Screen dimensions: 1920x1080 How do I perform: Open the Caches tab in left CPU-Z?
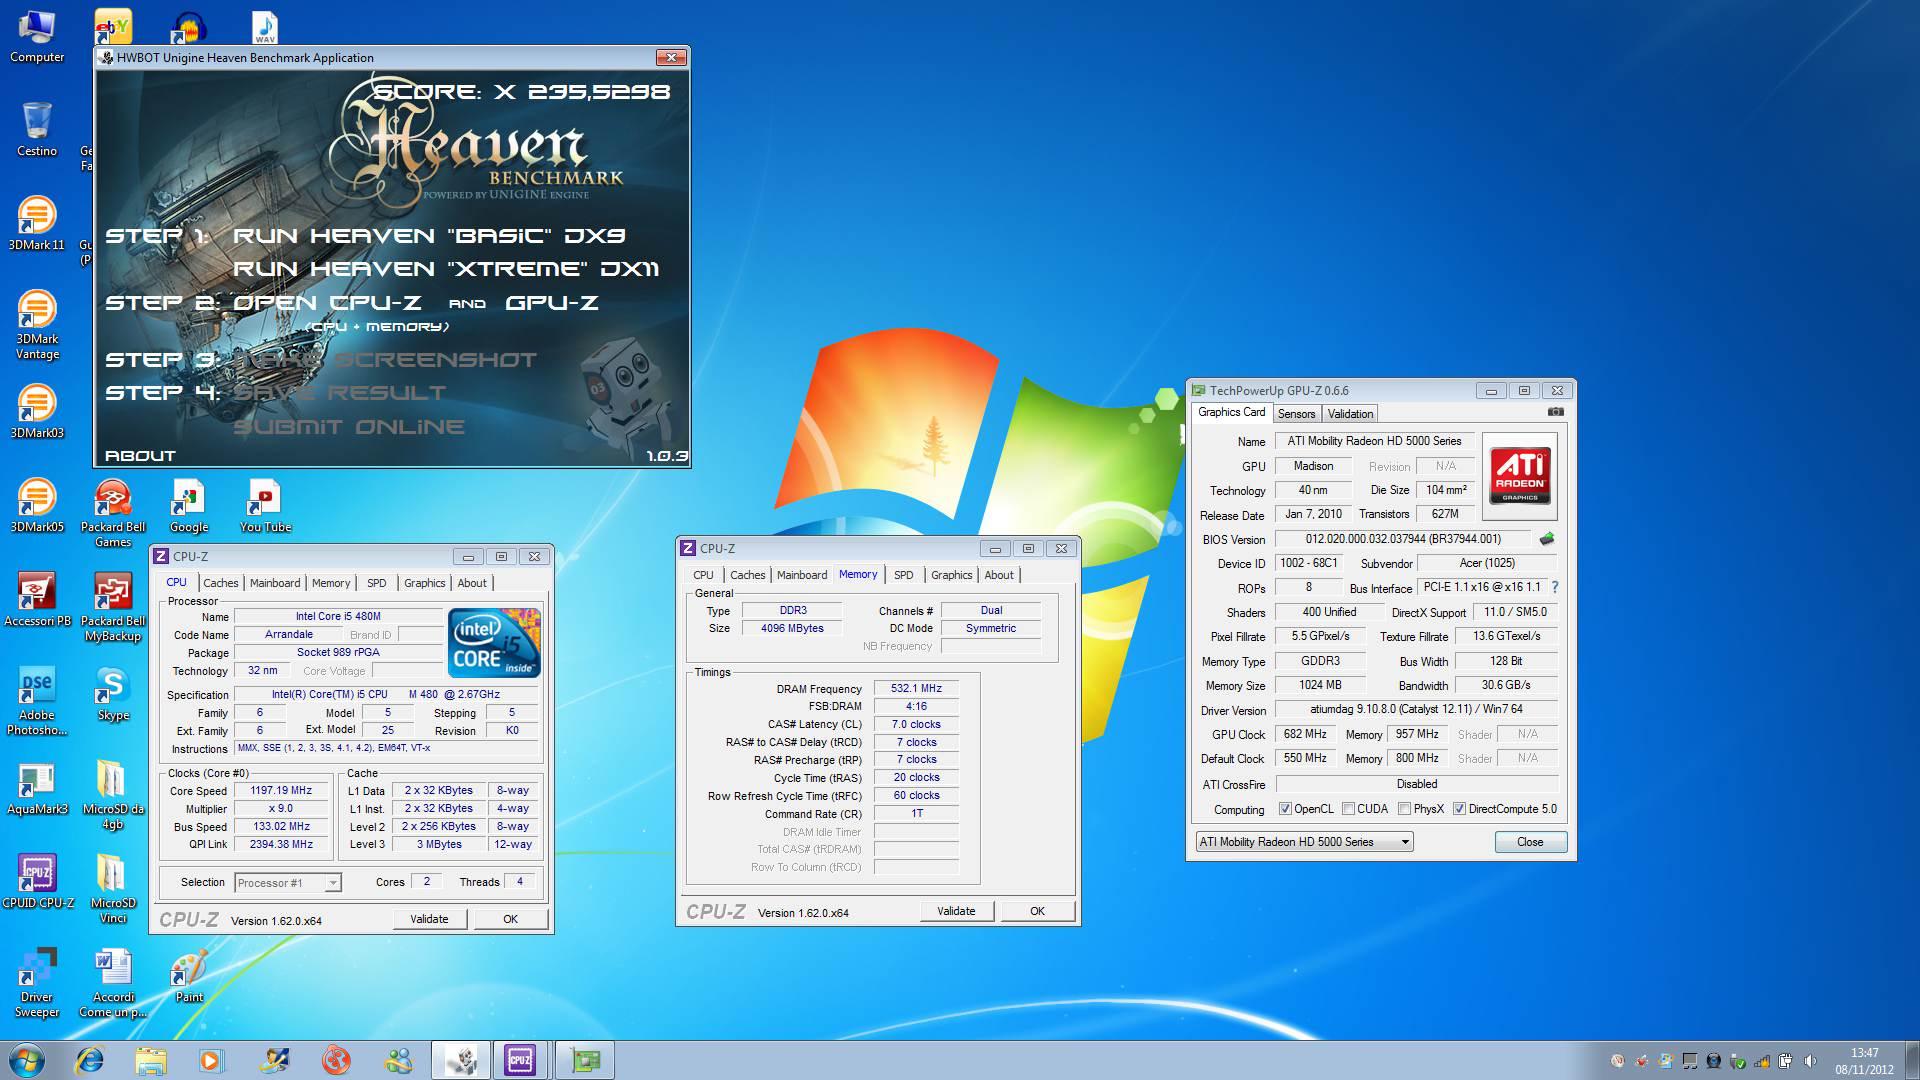pyautogui.click(x=221, y=583)
